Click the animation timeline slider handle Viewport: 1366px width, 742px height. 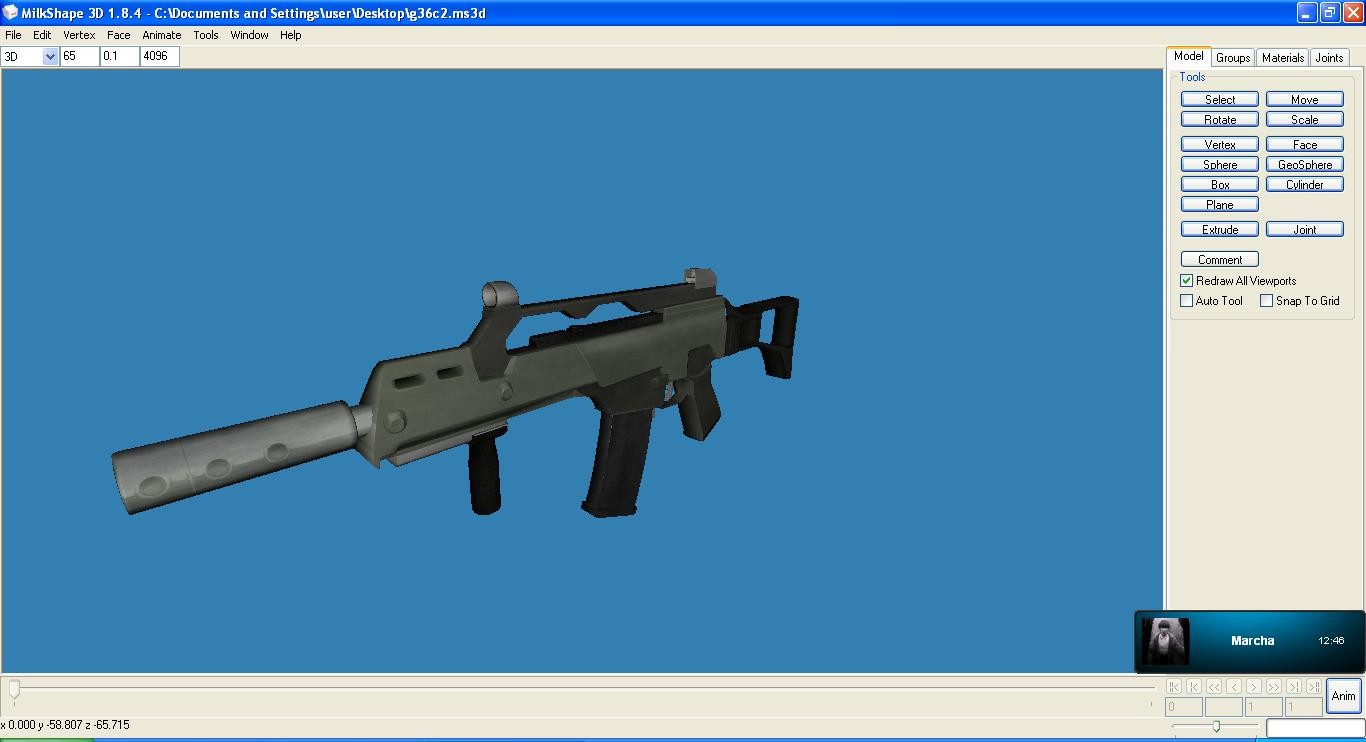pos(14,689)
